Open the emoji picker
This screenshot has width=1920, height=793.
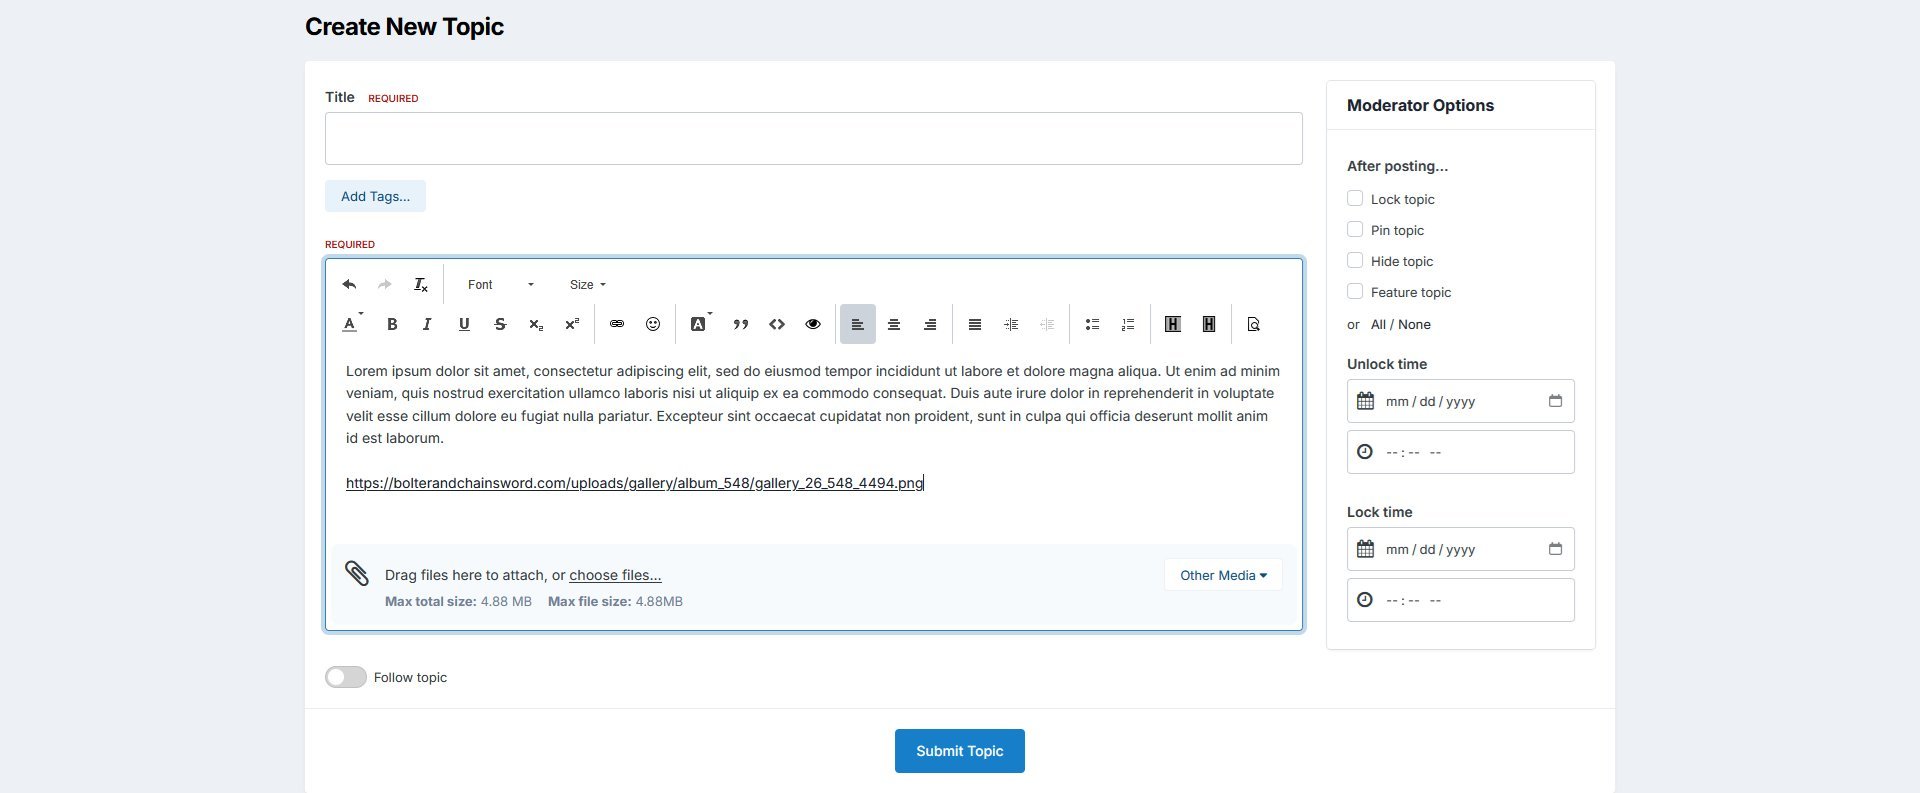[x=653, y=324]
